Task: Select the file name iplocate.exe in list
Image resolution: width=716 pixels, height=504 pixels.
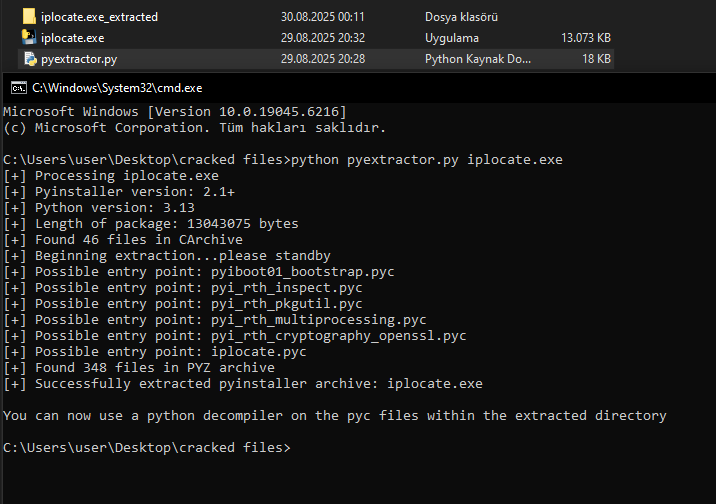Action: (73, 38)
